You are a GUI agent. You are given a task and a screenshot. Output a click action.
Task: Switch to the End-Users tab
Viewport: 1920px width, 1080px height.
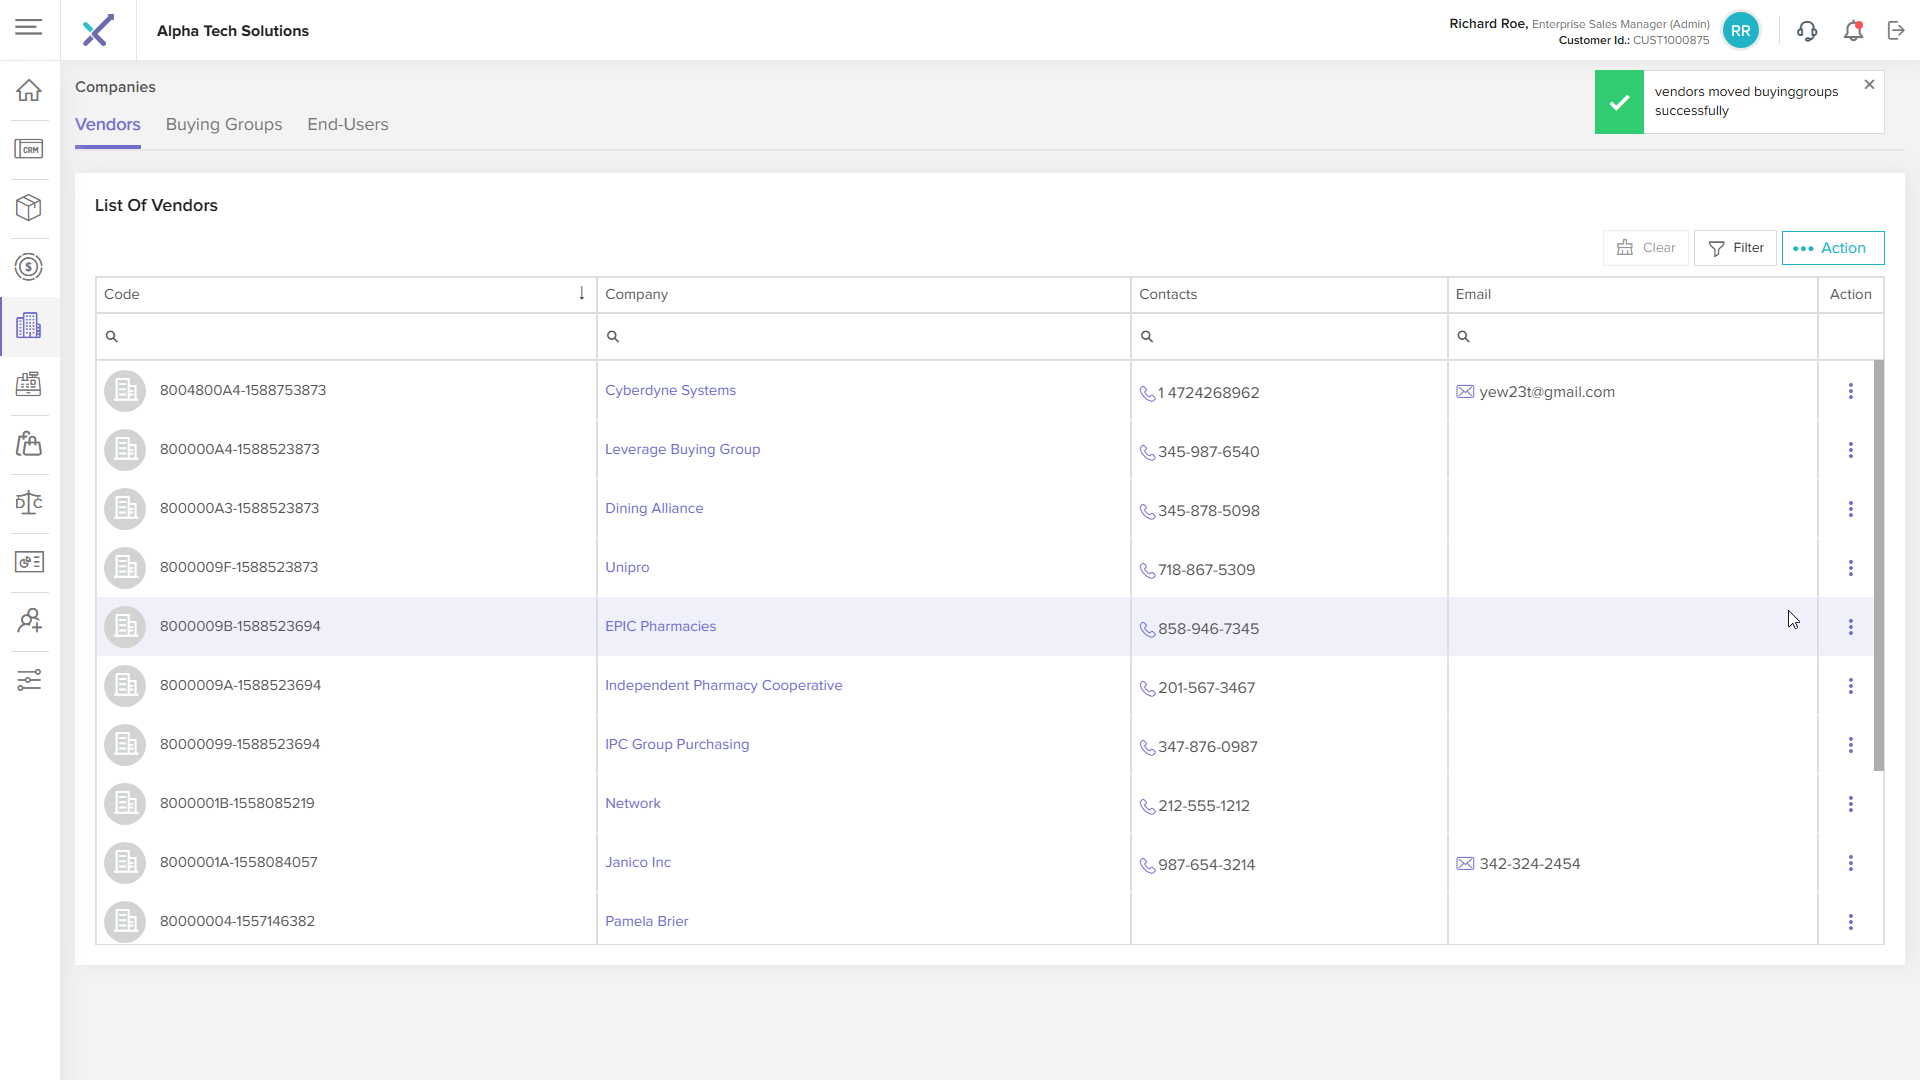347,125
